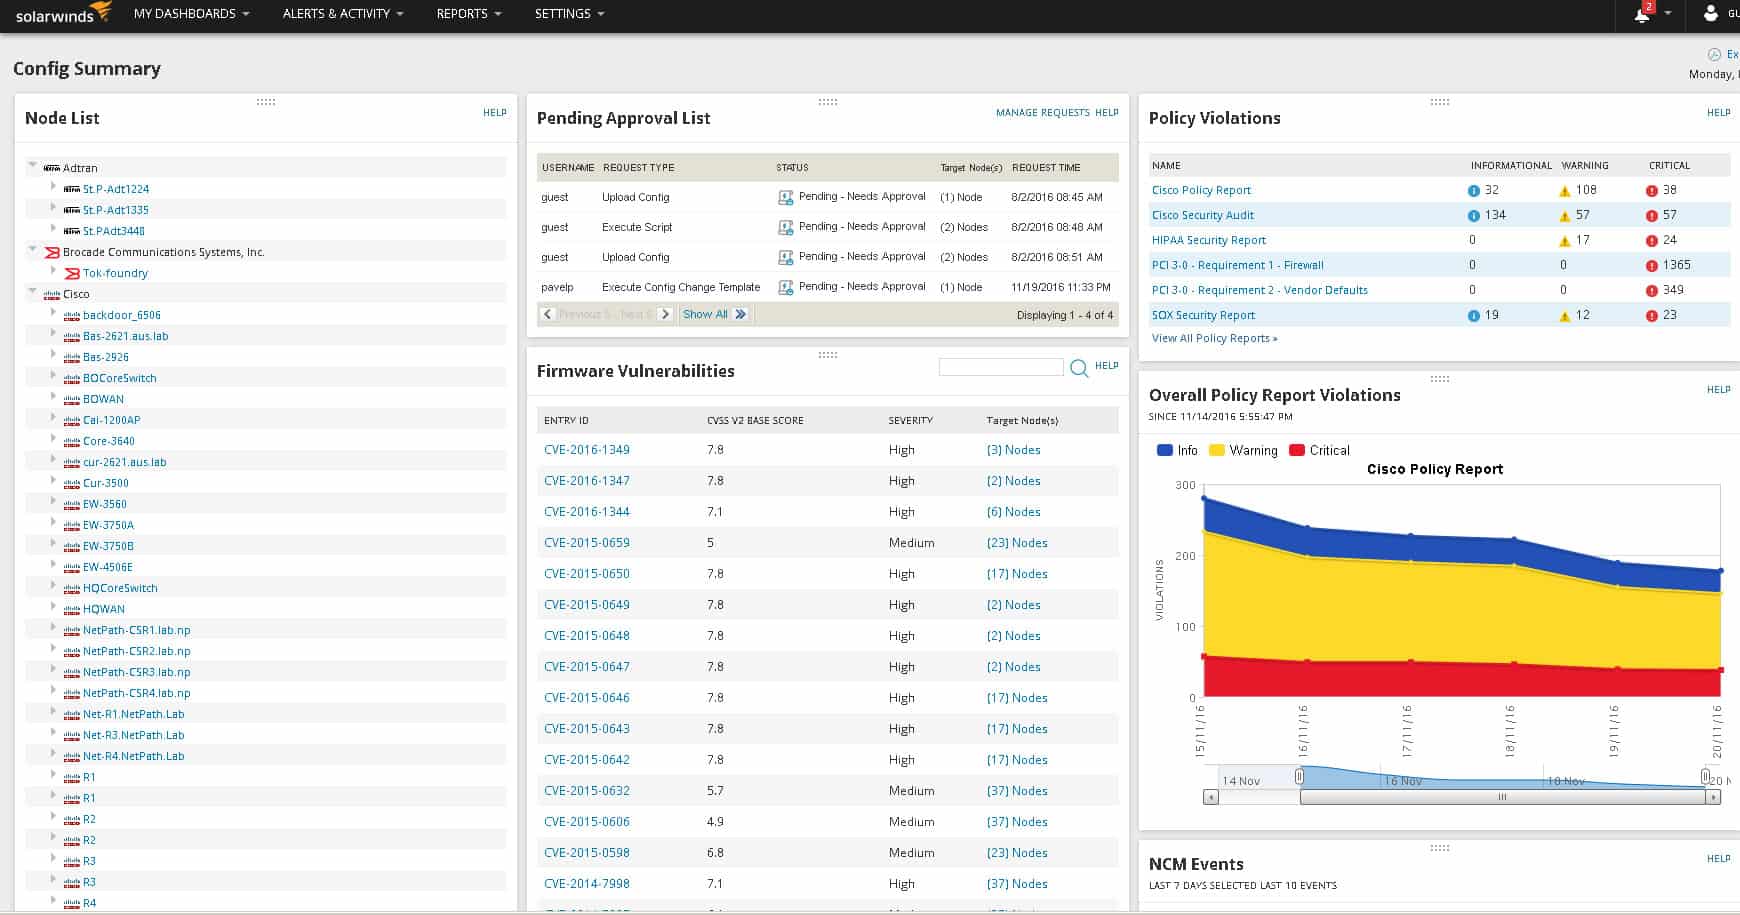Click the critical icon in Cisco Policy Report row
The width and height of the screenshot is (1740, 915).
click(x=1652, y=190)
